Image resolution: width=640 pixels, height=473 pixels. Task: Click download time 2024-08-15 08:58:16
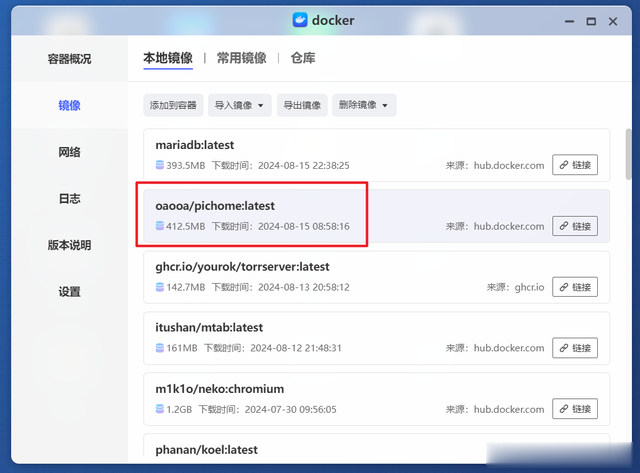(304, 226)
